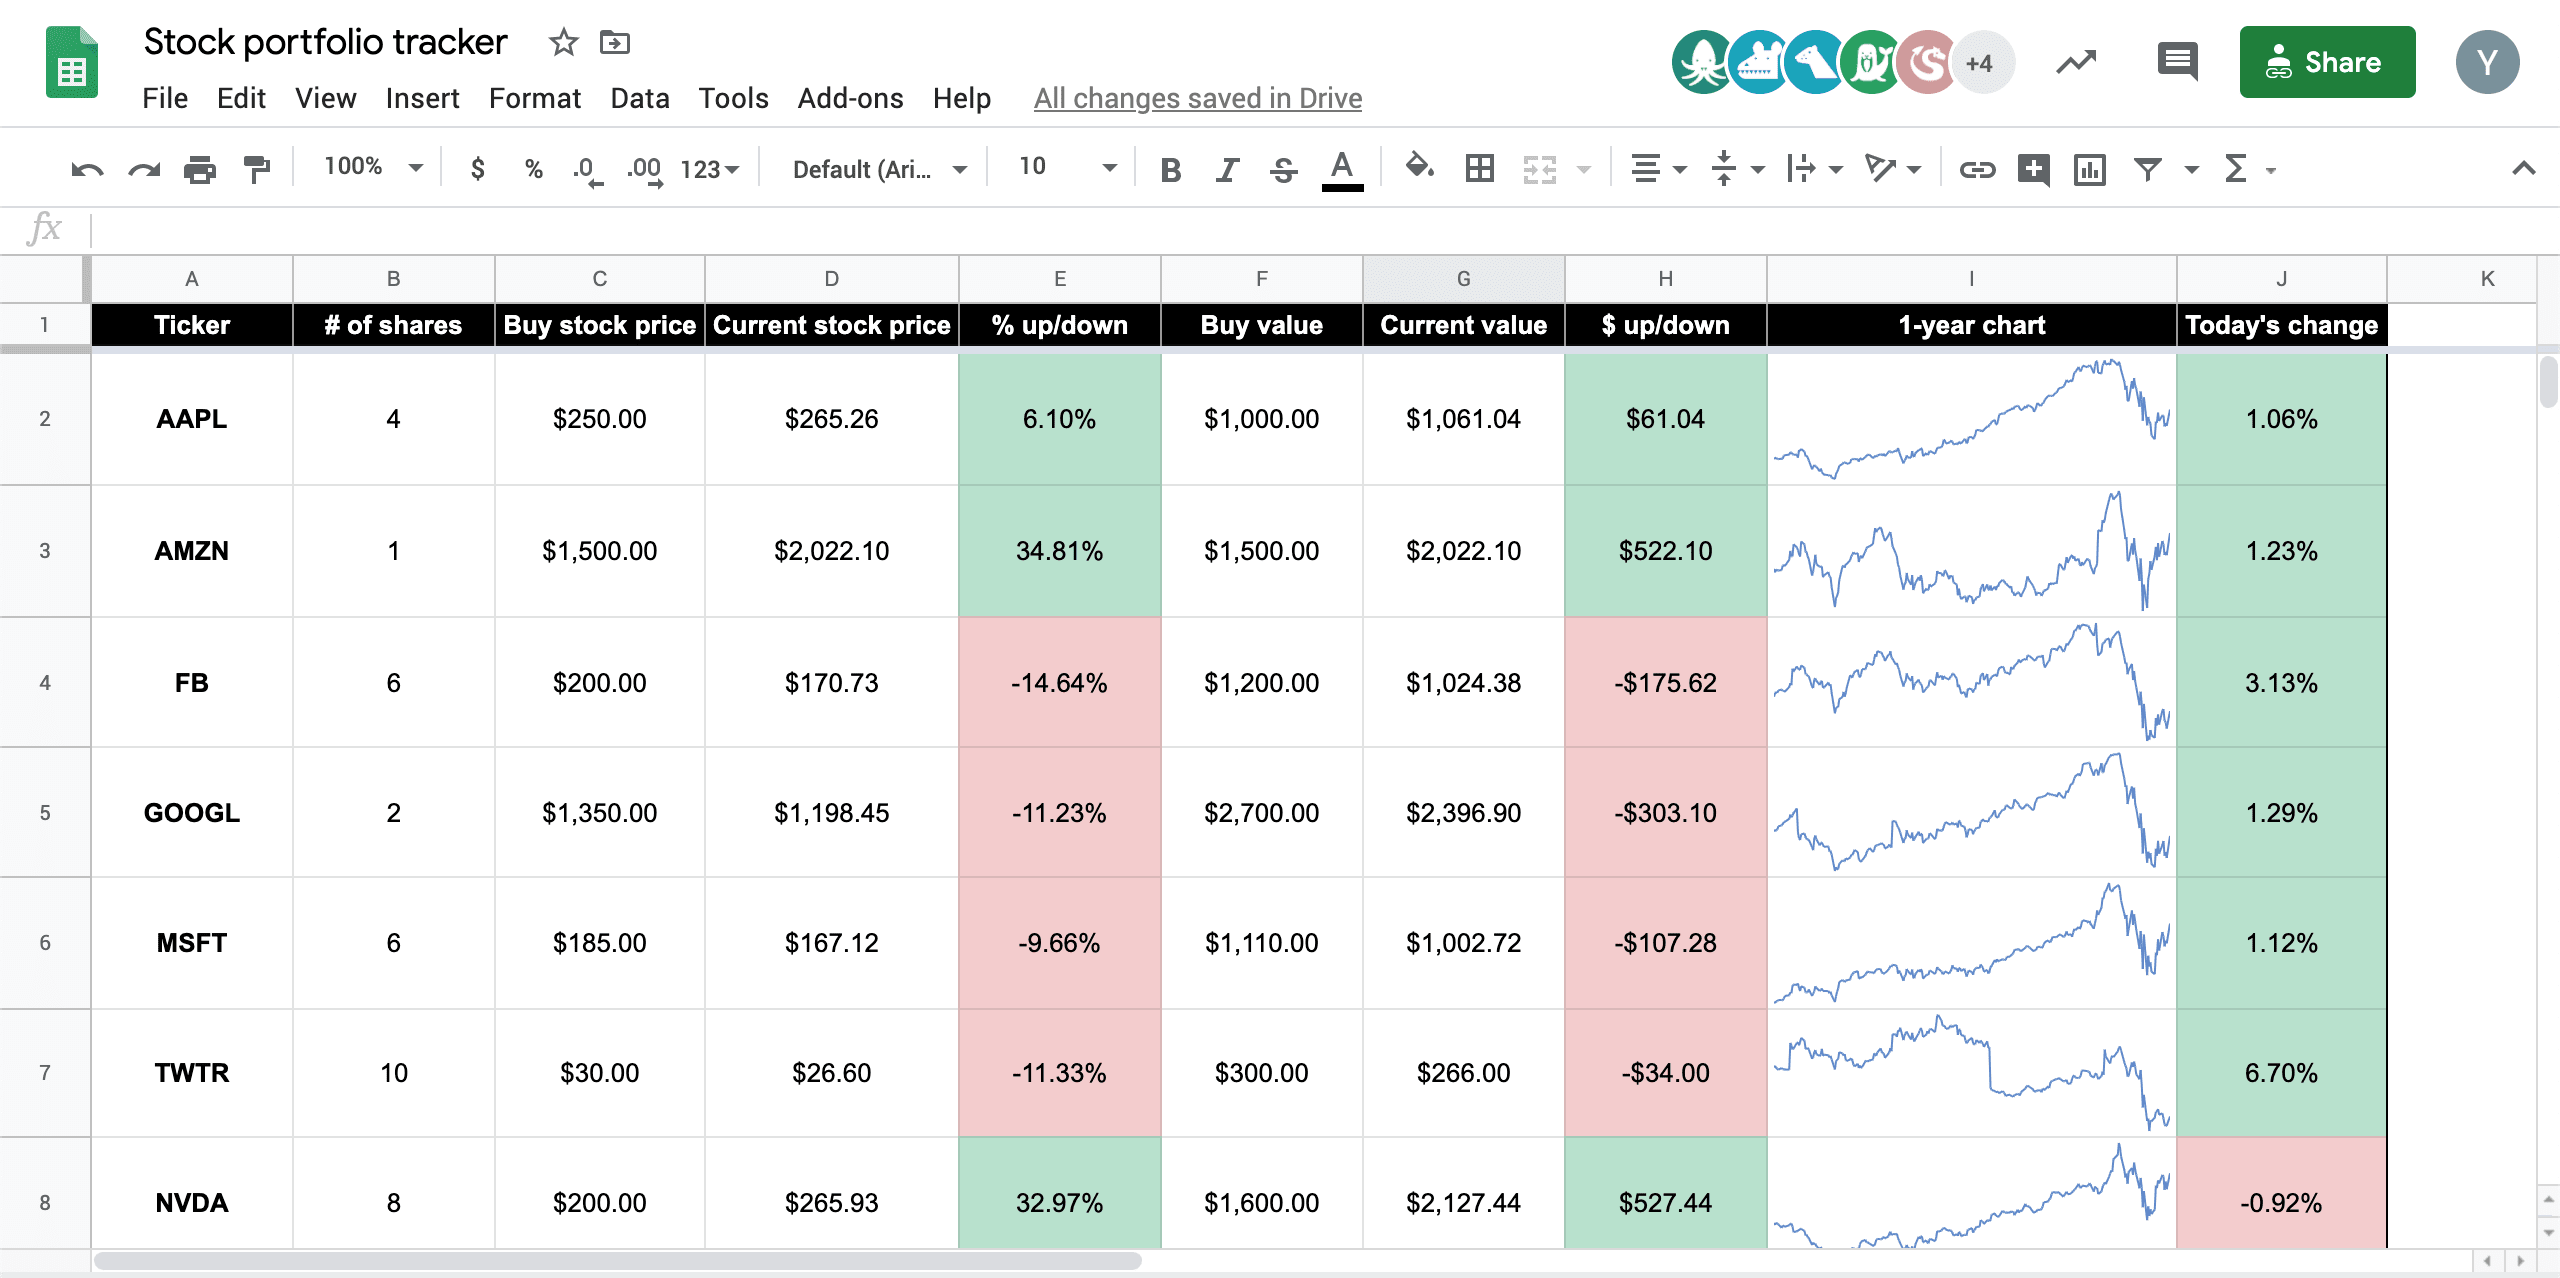The height and width of the screenshot is (1278, 2560).
Task: Open the font size dropdown
Action: click(x=1068, y=167)
